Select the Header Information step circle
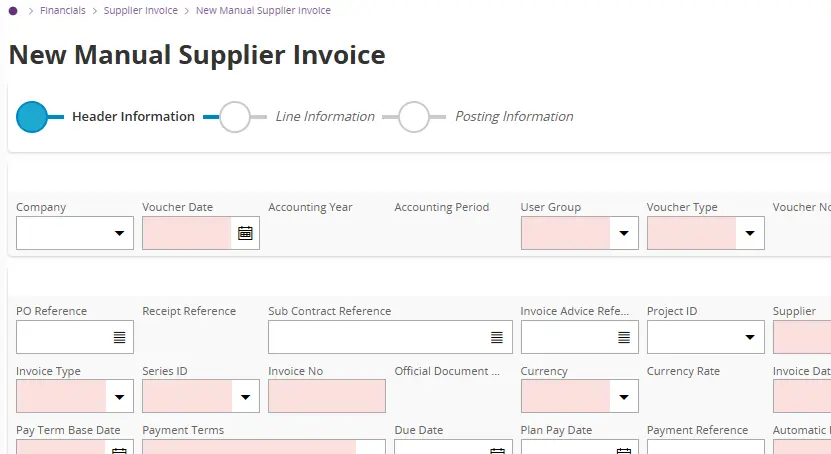This screenshot has height=454, width=831. point(33,117)
